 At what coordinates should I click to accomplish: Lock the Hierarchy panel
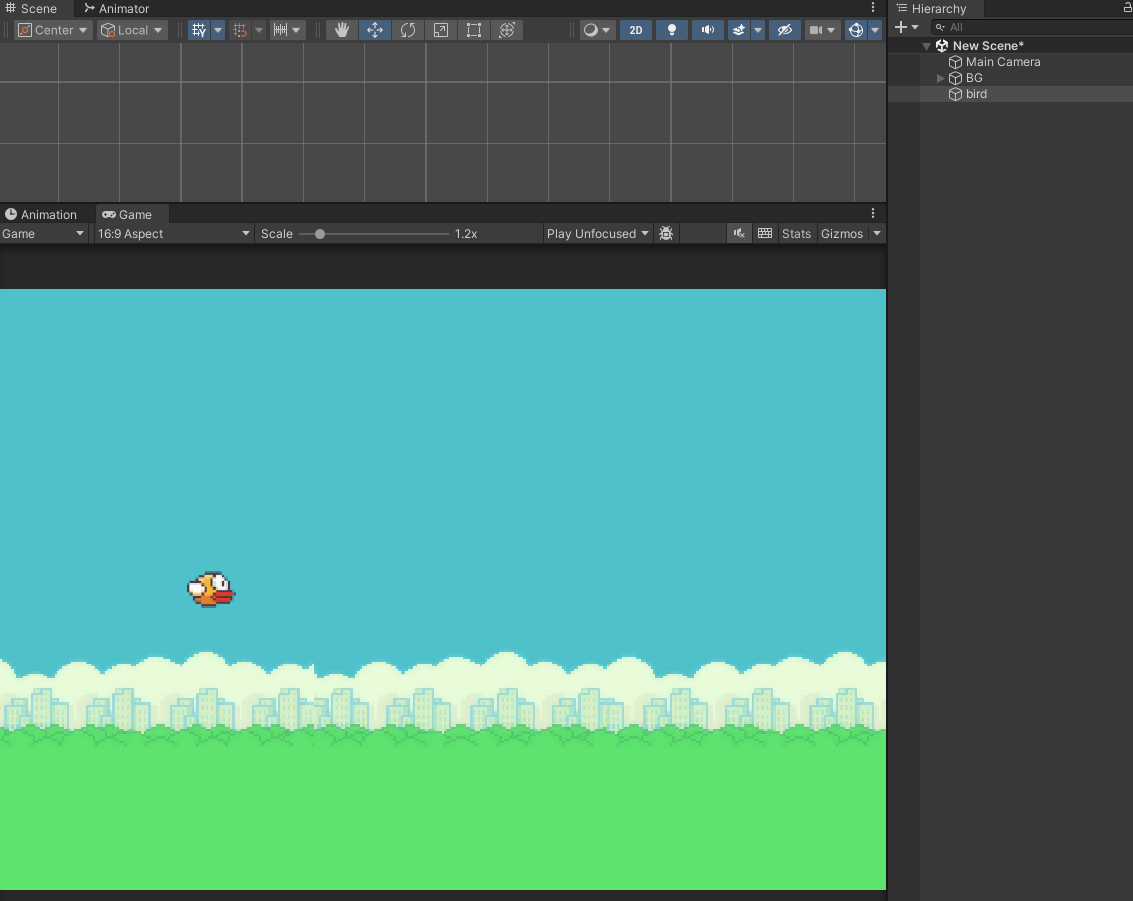1127,8
